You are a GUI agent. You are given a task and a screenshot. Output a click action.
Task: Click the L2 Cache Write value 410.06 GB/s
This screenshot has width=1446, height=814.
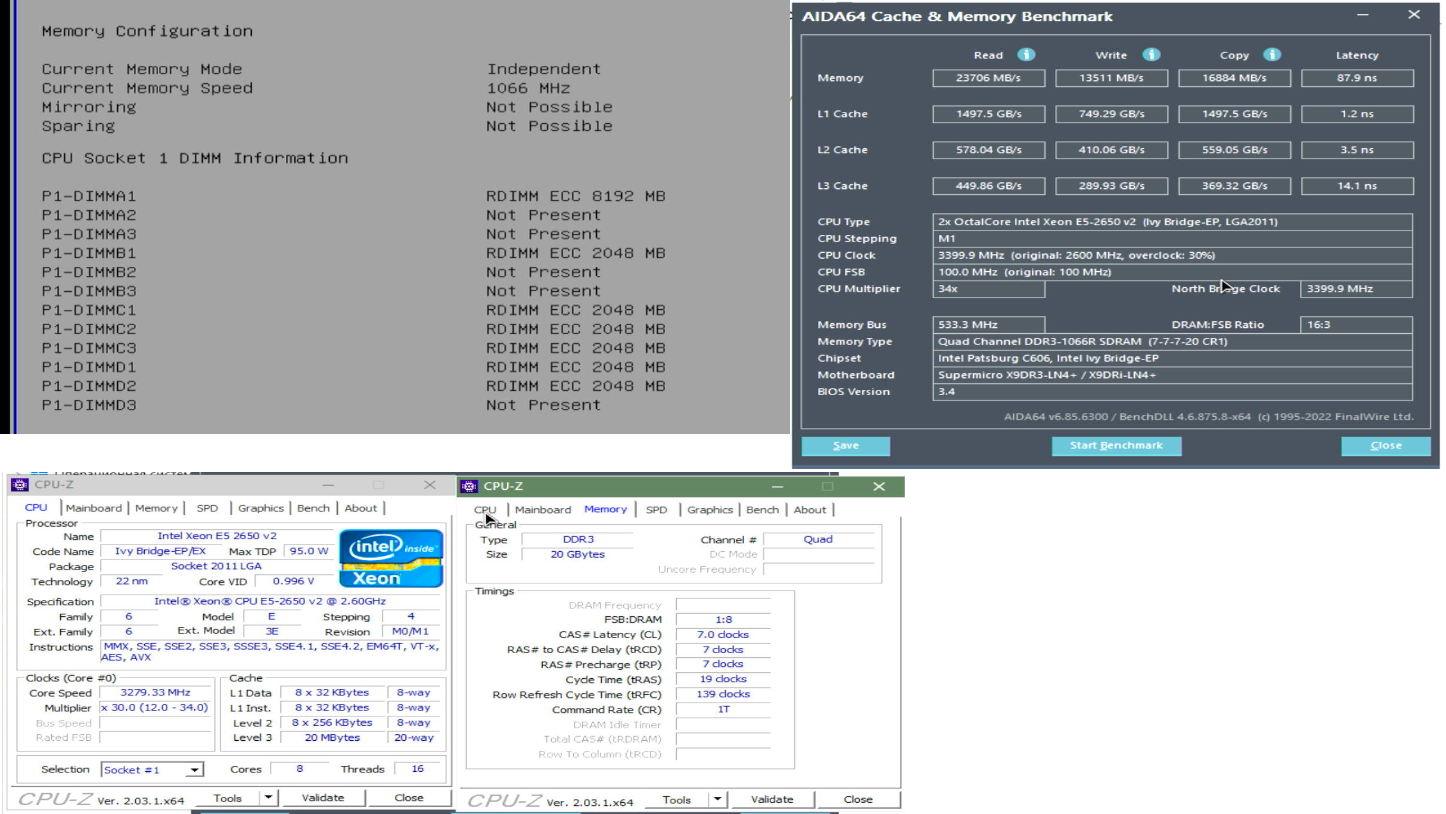(1112, 150)
